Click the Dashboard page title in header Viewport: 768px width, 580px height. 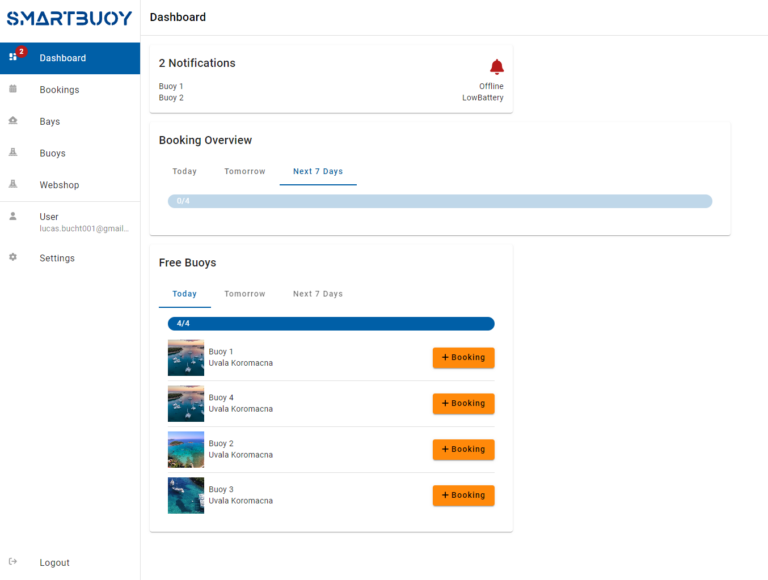coord(178,17)
